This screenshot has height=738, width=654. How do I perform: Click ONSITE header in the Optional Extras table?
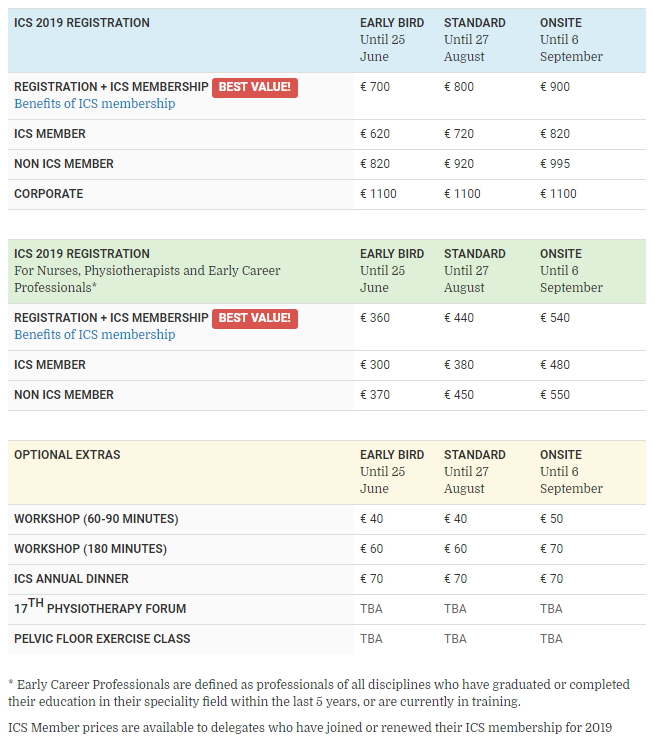coord(561,455)
